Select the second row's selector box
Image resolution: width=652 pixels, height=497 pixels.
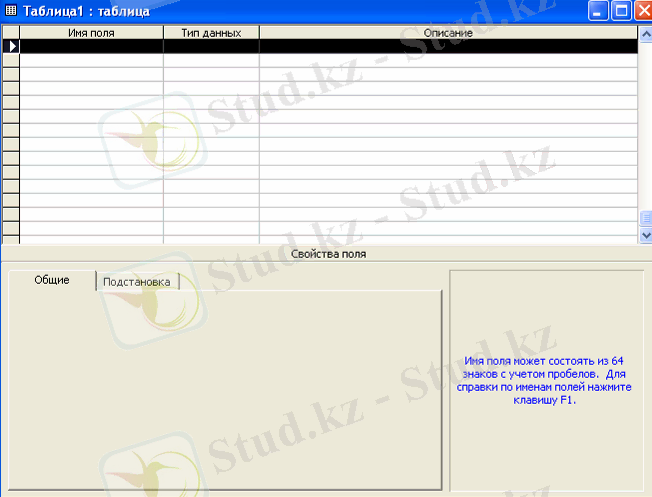click(11, 60)
